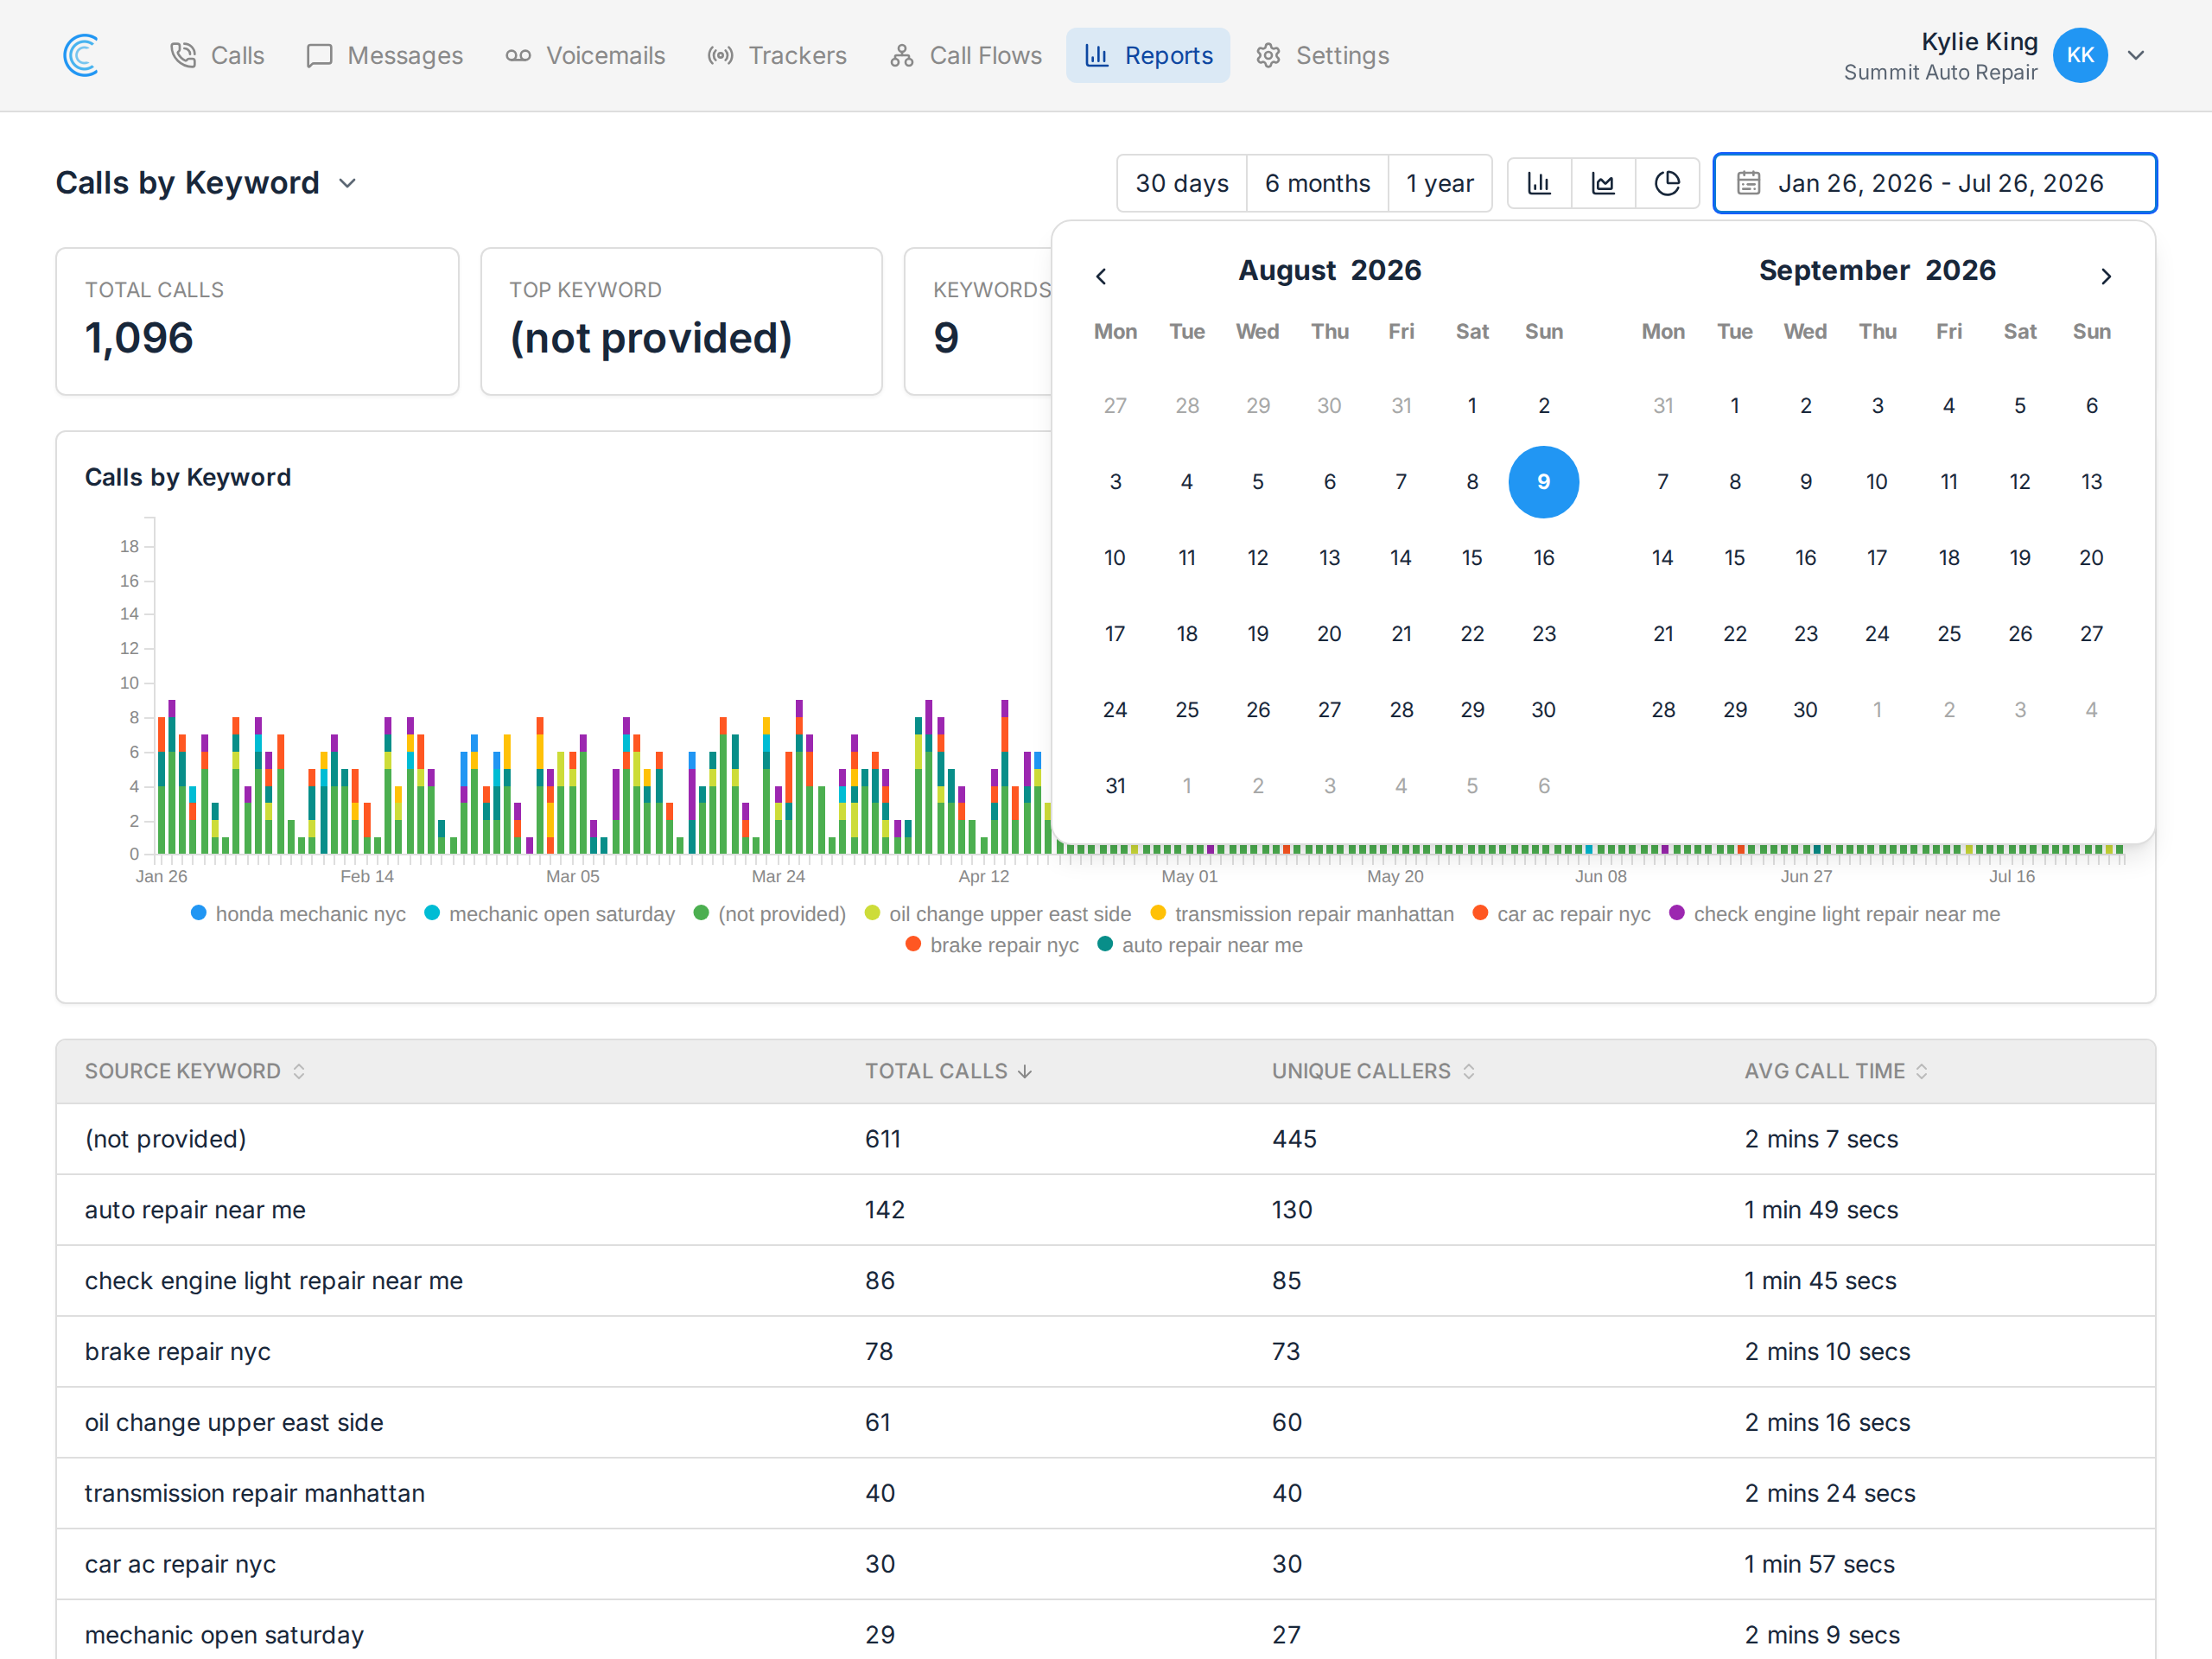Select the 1 year range button

[1439, 183]
